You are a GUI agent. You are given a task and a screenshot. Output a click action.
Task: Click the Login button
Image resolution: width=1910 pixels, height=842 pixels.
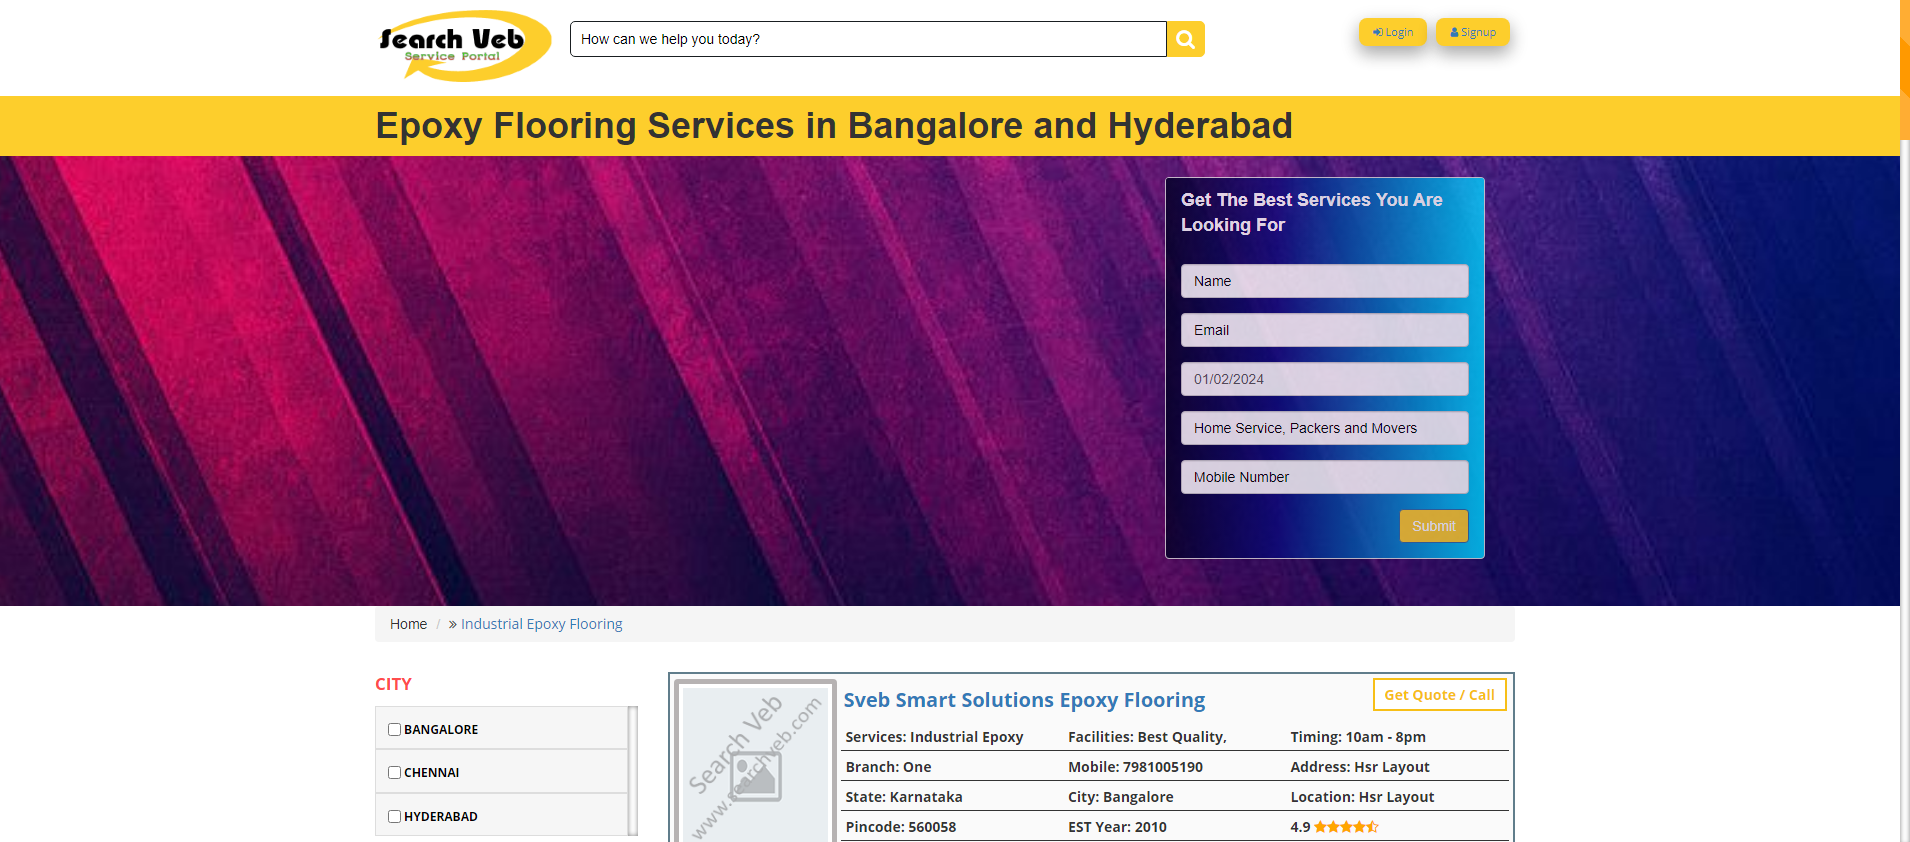(x=1392, y=32)
